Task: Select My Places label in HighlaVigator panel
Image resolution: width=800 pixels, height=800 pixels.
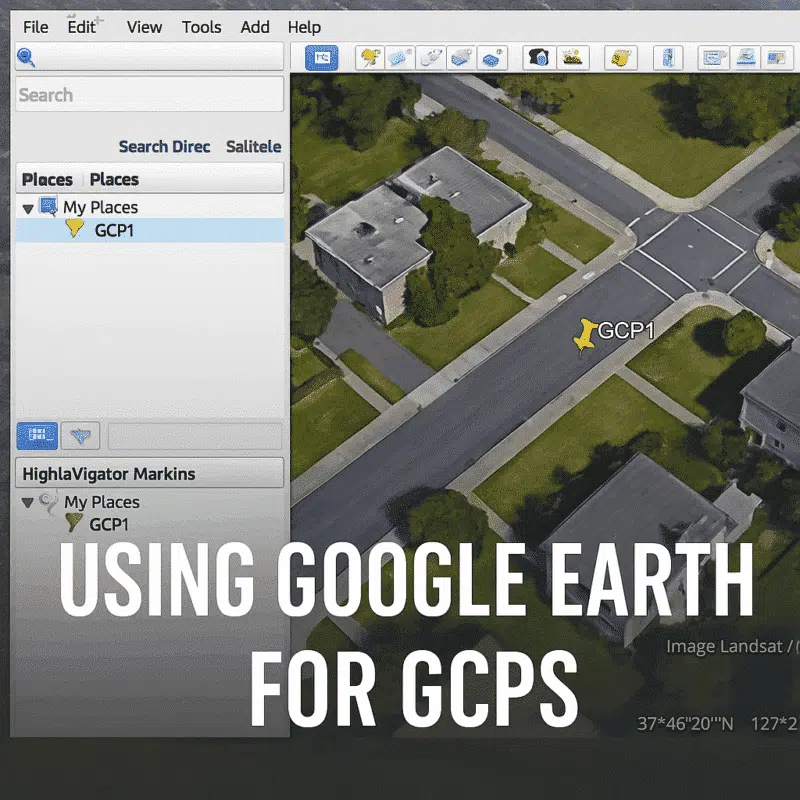Action: 102,502
